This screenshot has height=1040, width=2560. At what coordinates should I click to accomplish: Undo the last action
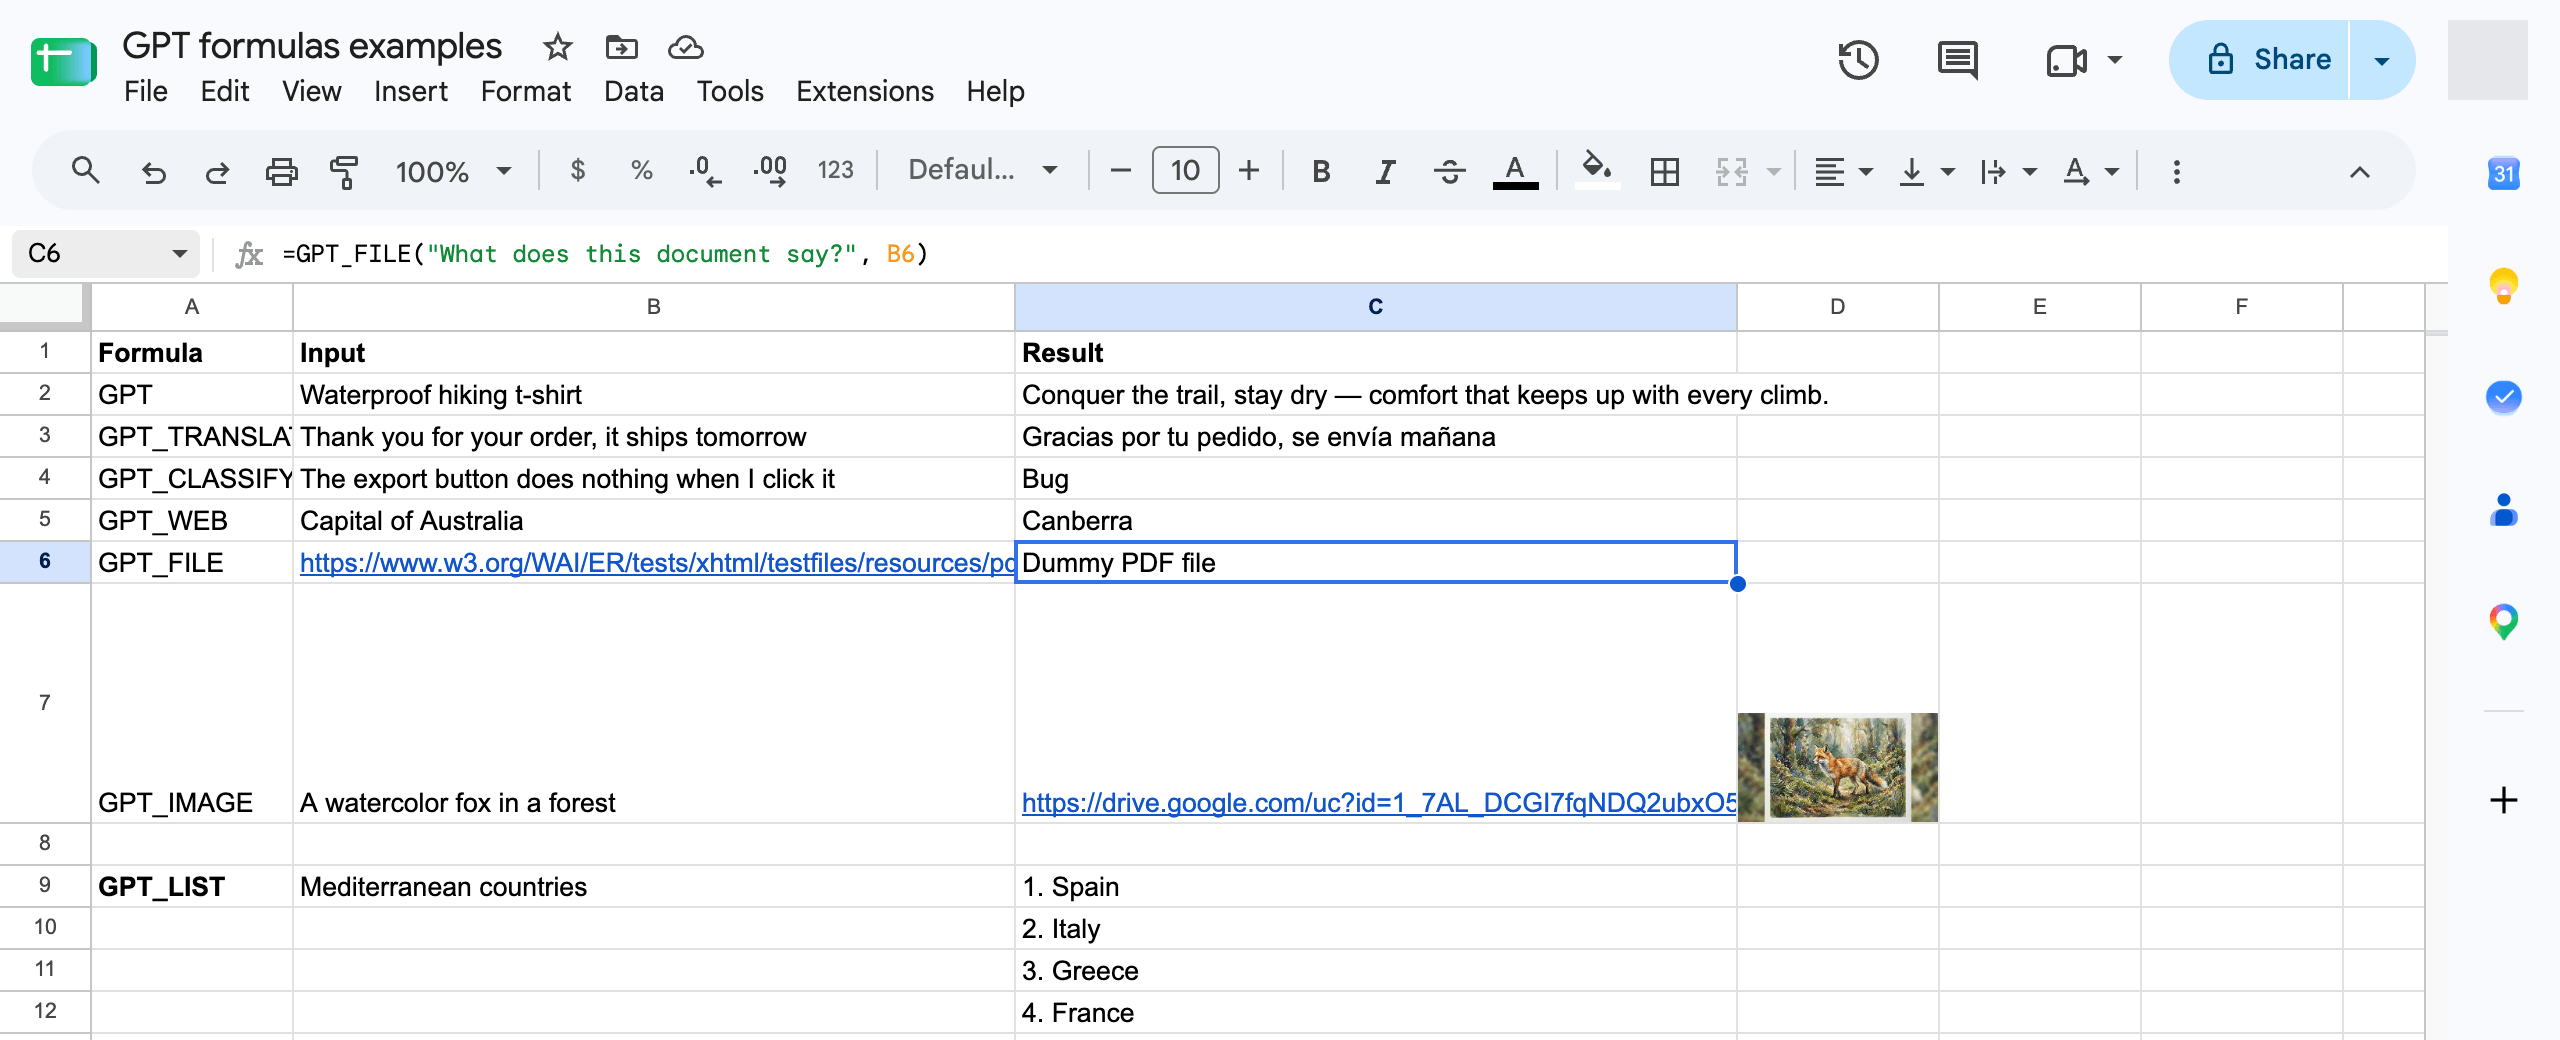pos(153,172)
